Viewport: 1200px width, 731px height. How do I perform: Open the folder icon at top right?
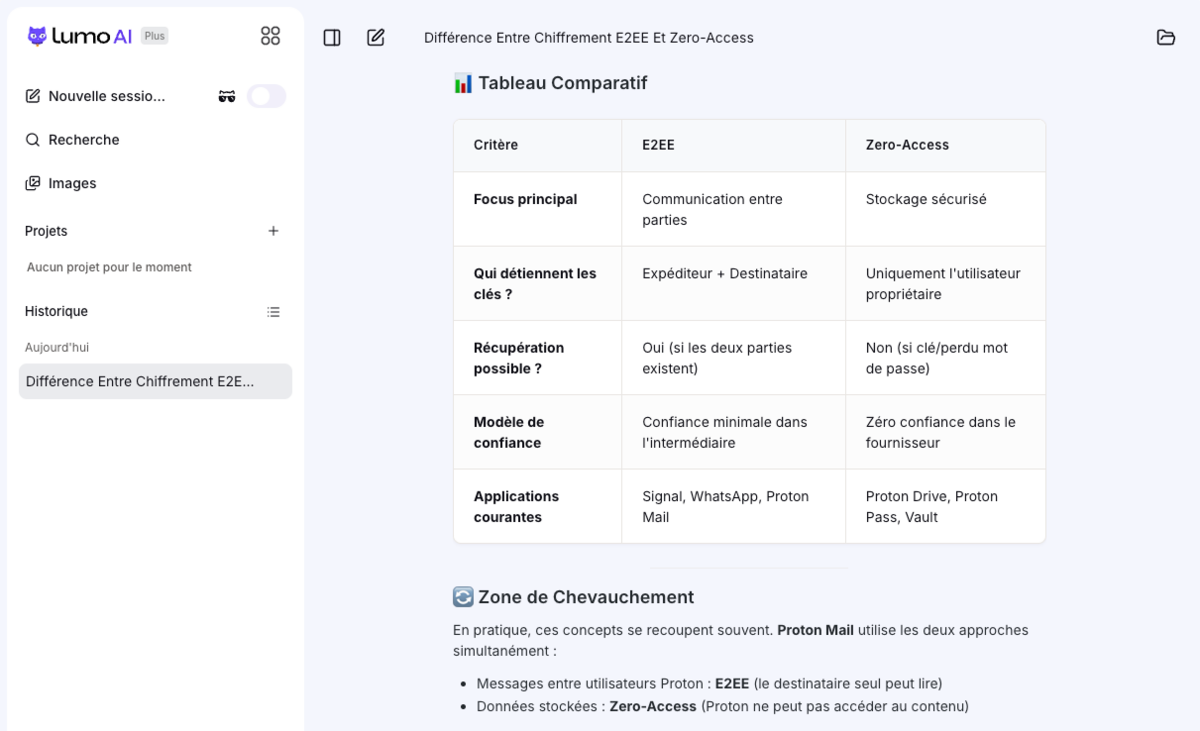(x=1166, y=37)
